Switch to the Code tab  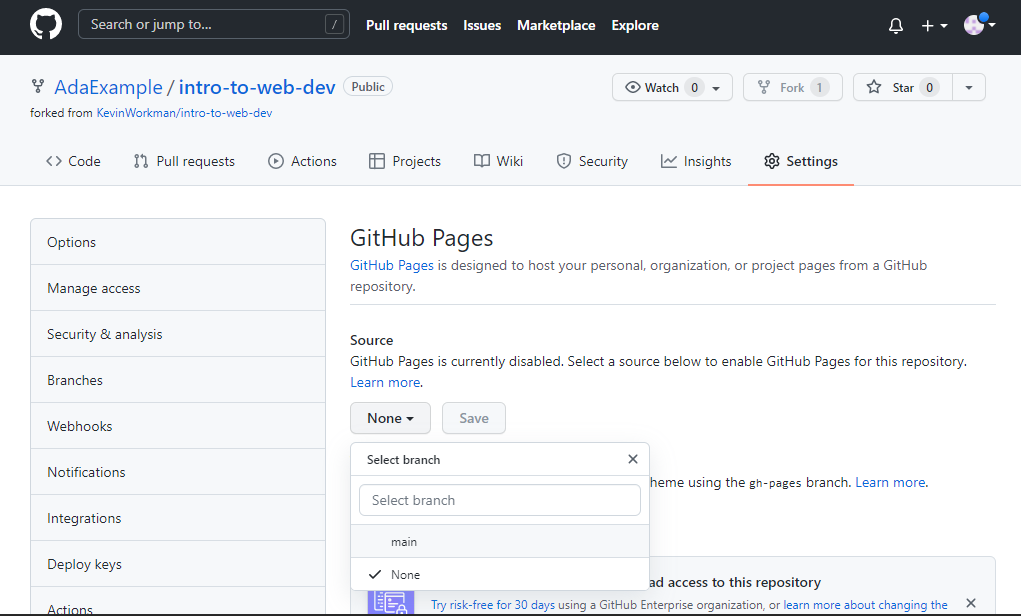pyautogui.click(x=73, y=161)
